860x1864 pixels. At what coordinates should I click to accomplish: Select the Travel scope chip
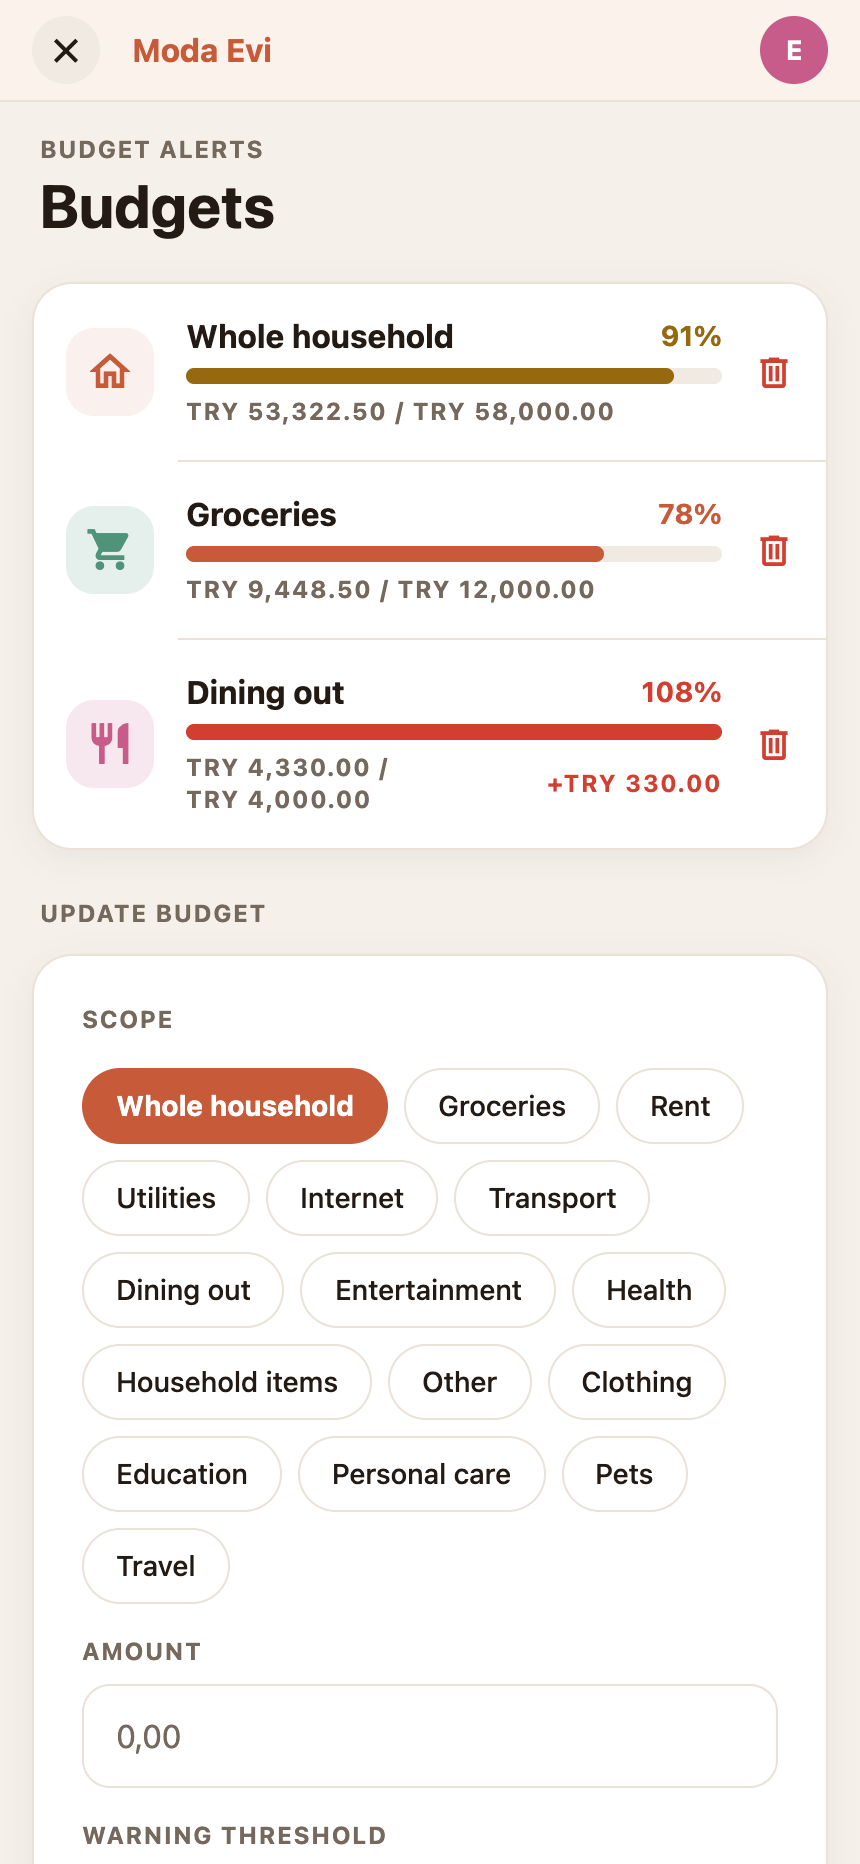[156, 1566]
